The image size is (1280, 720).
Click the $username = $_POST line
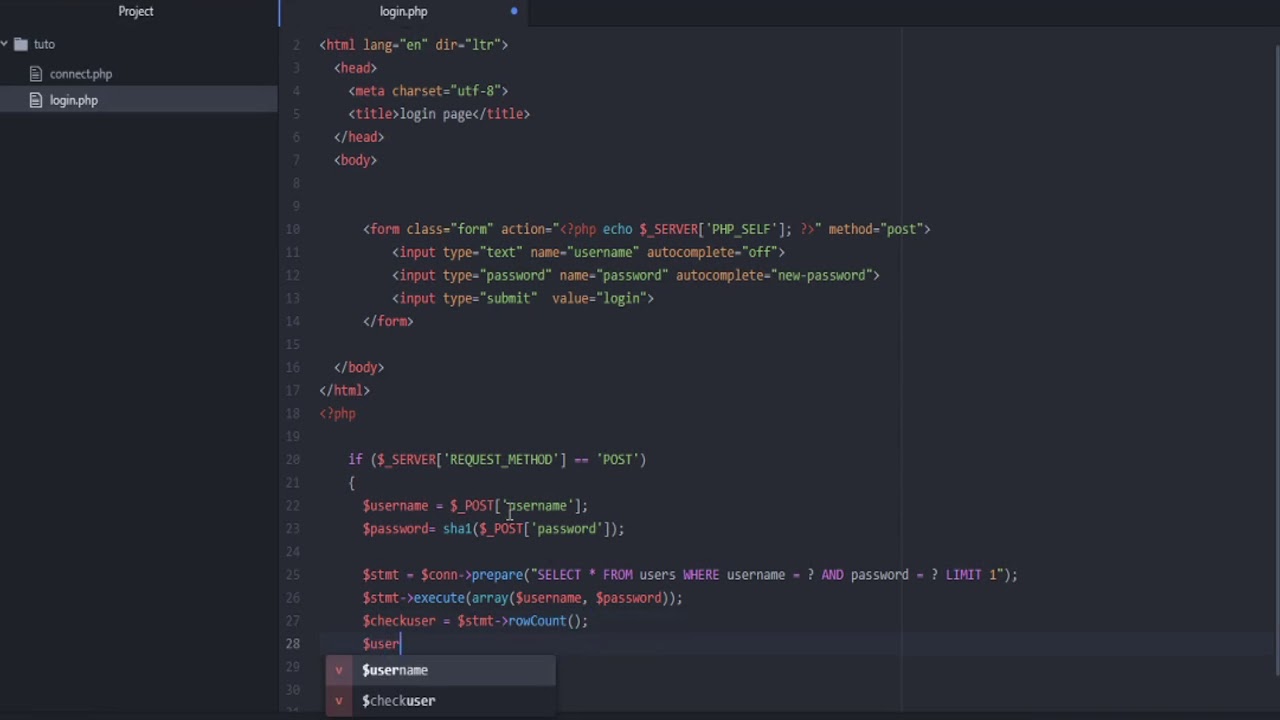(475, 505)
